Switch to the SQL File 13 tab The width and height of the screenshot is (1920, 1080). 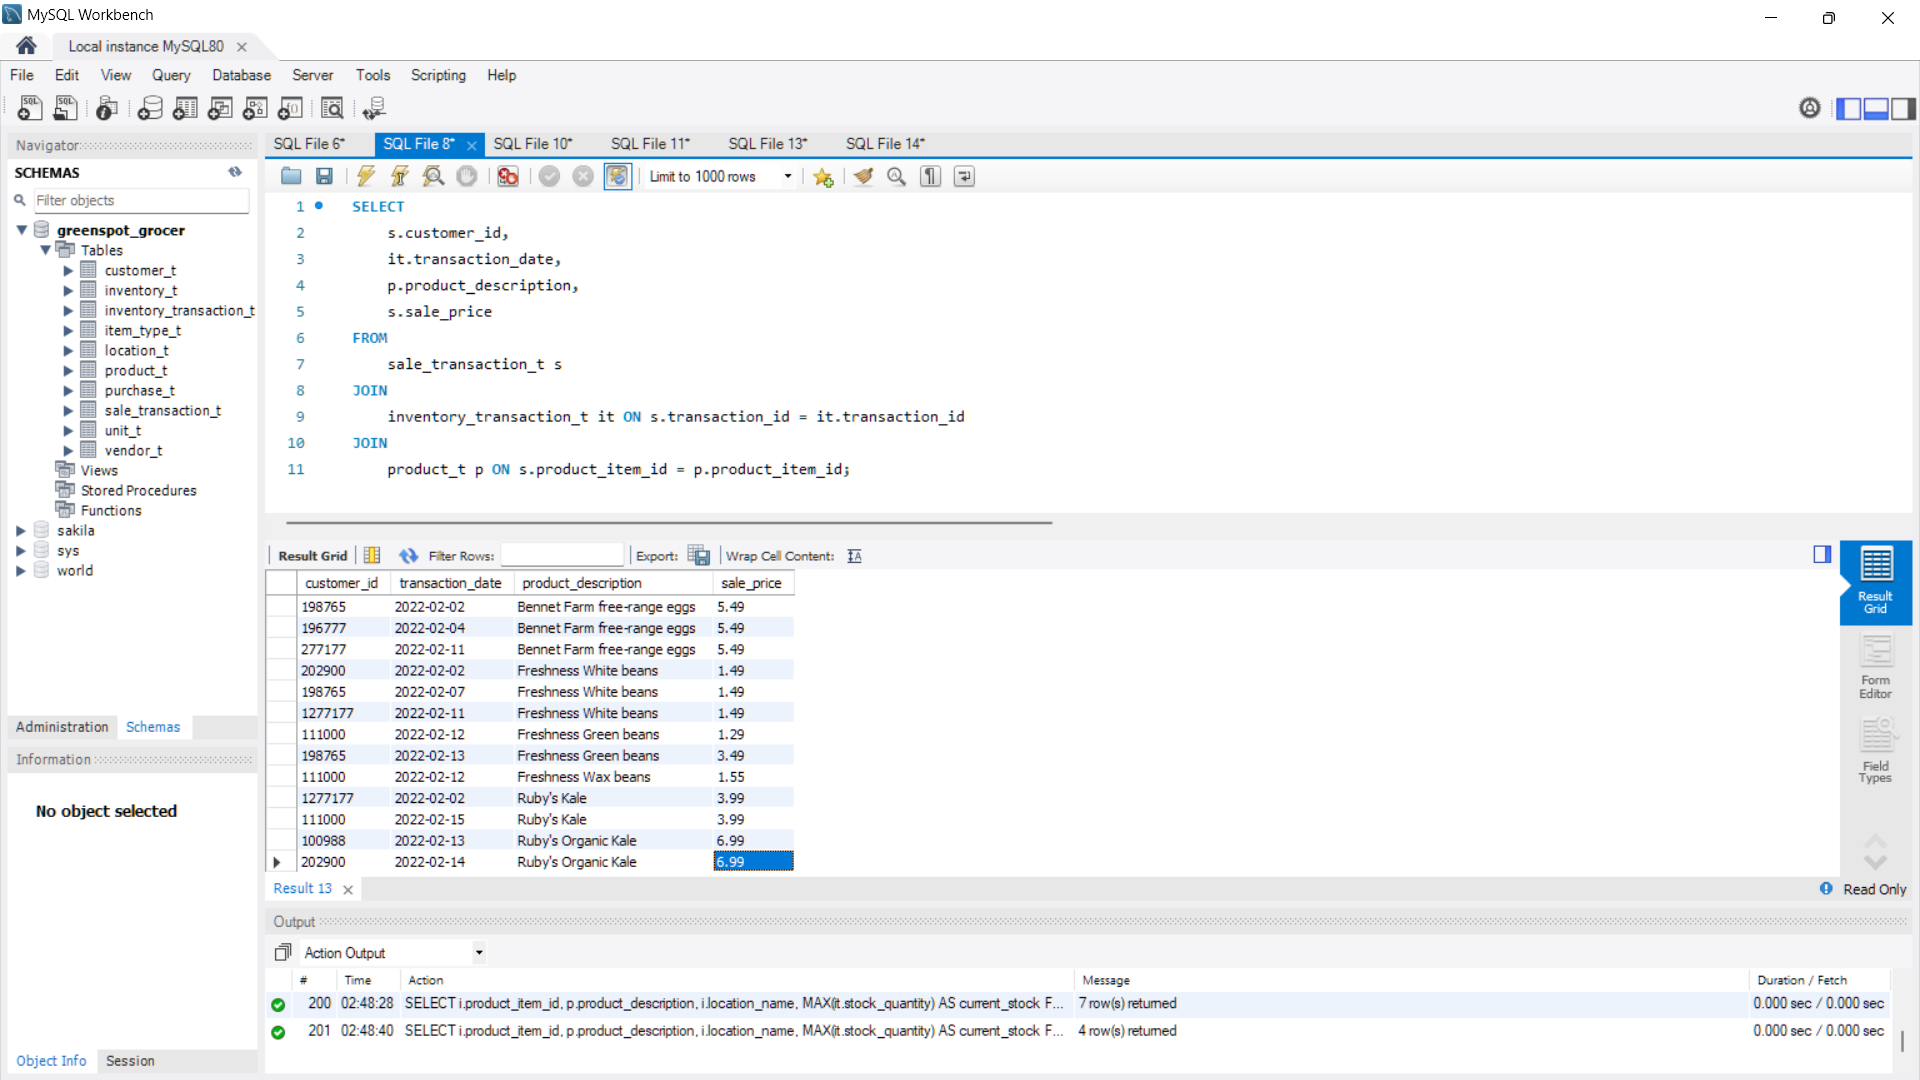pyautogui.click(x=768, y=144)
